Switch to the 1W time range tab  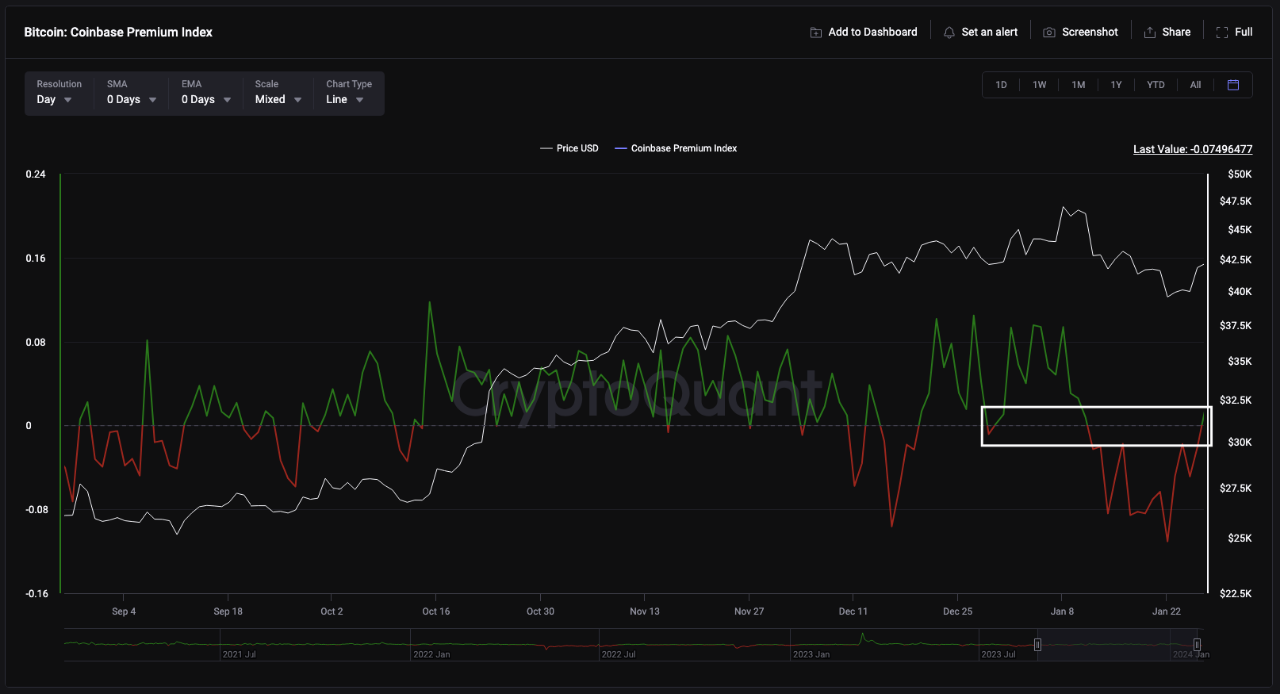[1039, 85]
